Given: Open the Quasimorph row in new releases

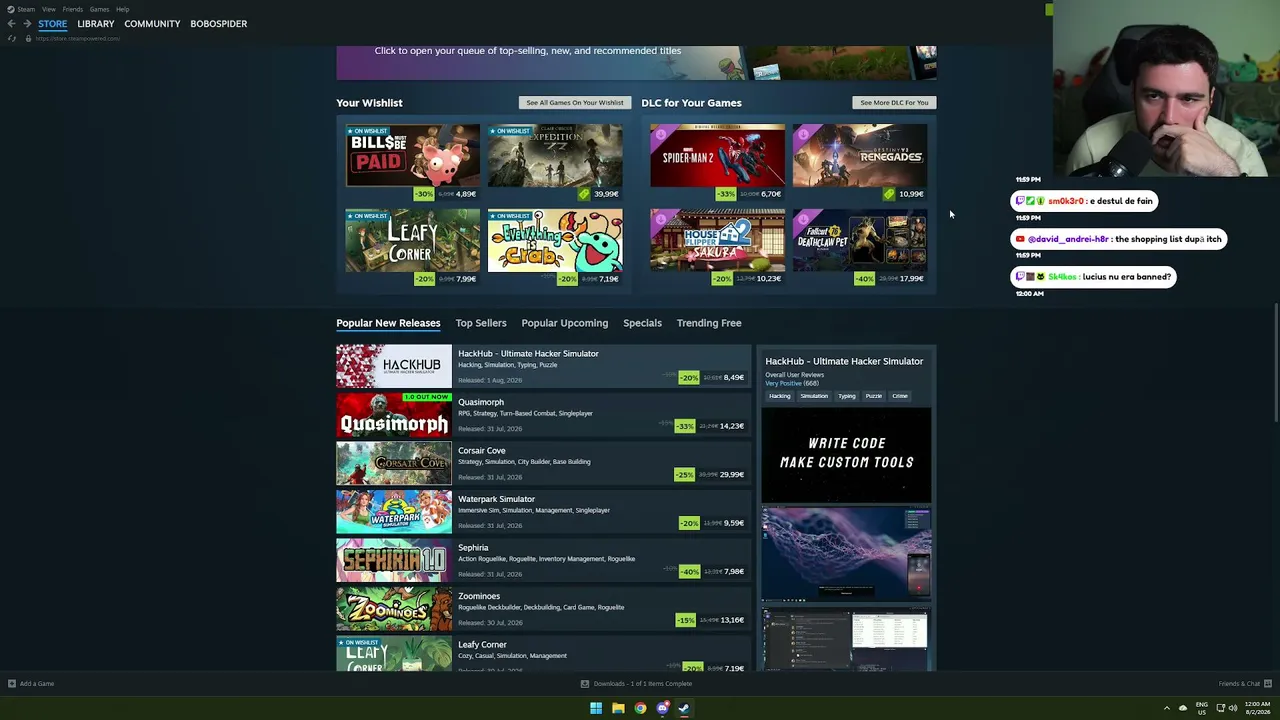Looking at the screenshot, I should (543, 415).
